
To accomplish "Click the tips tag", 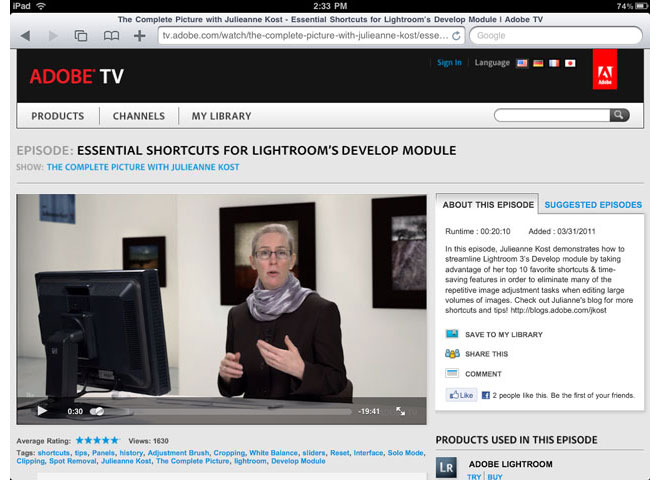I will [81, 453].
